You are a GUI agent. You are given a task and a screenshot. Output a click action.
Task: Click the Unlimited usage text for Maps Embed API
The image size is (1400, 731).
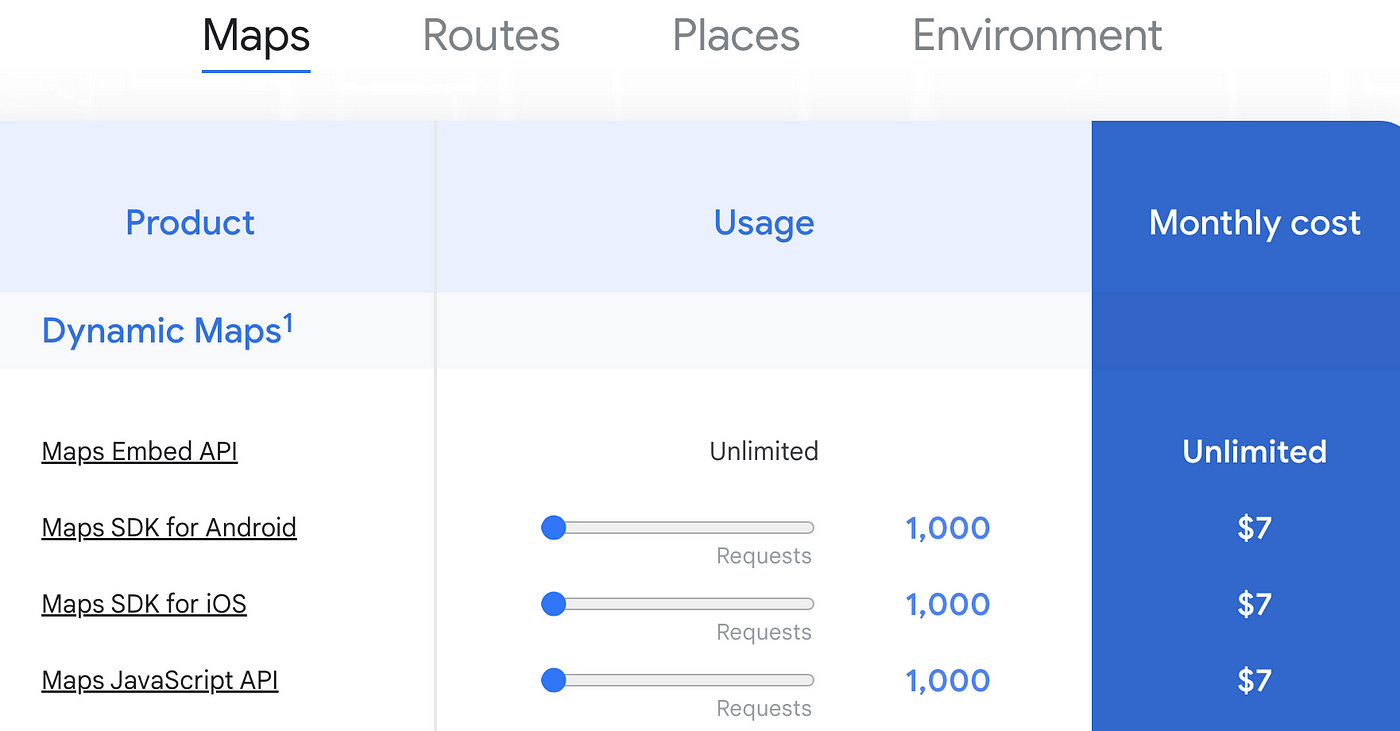point(764,451)
